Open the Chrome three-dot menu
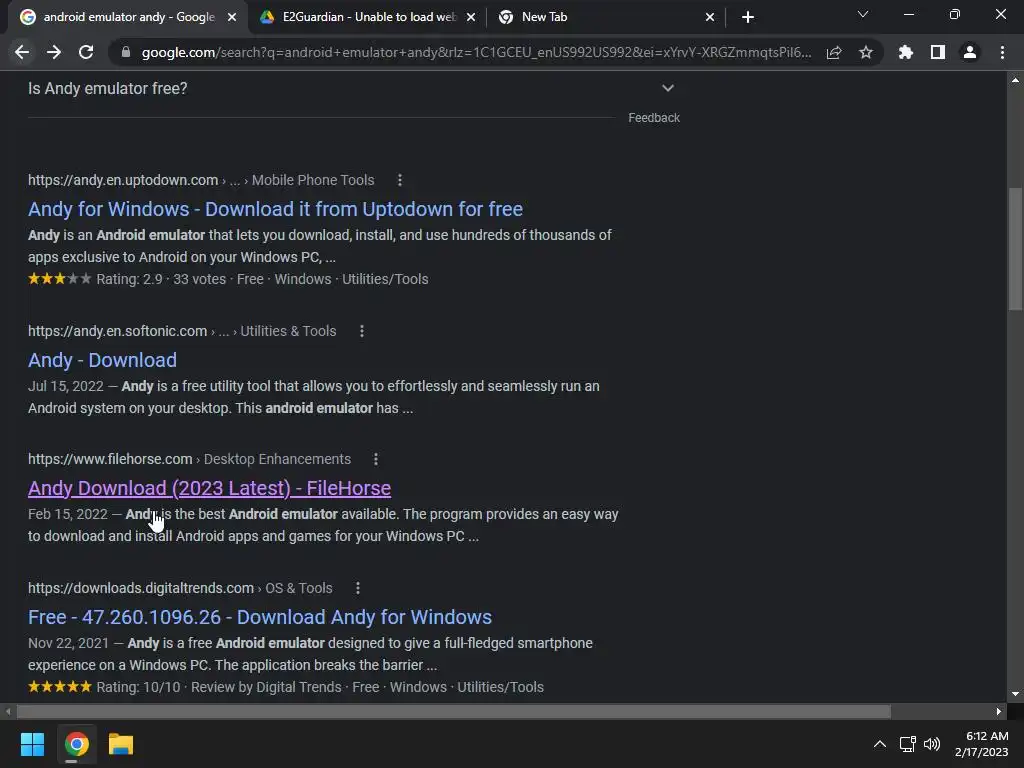The image size is (1024, 768). click(x=1002, y=52)
